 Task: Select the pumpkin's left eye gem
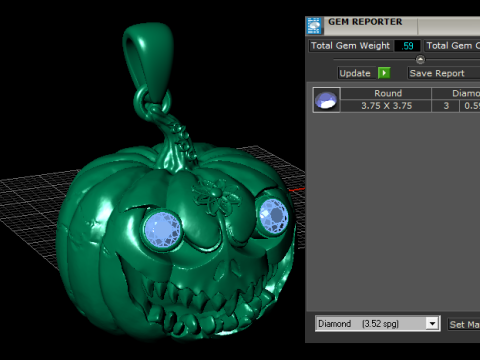pos(163,230)
